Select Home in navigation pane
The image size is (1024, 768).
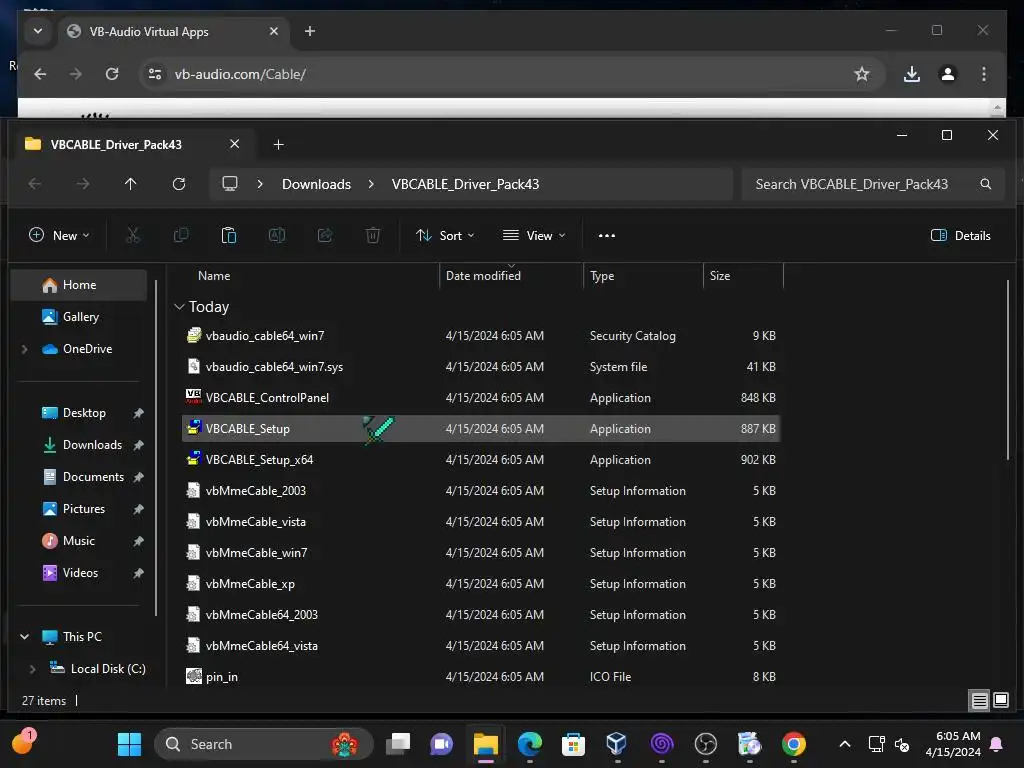[79, 285]
